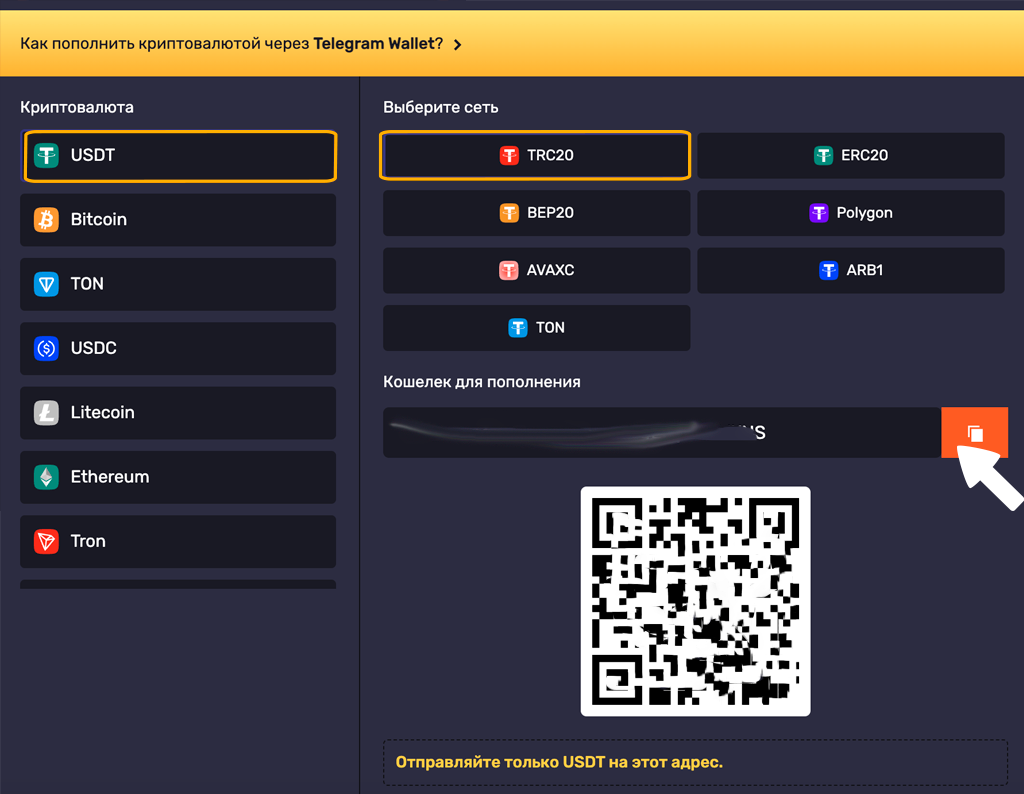
Task: Select USDT cryptocurrency
Action: (x=180, y=155)
